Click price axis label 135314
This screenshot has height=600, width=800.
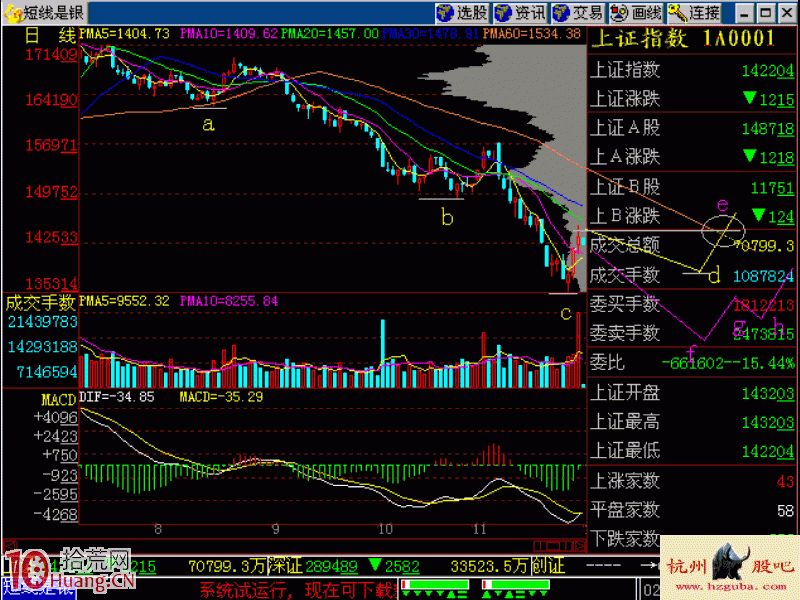(x=52, y=283)
